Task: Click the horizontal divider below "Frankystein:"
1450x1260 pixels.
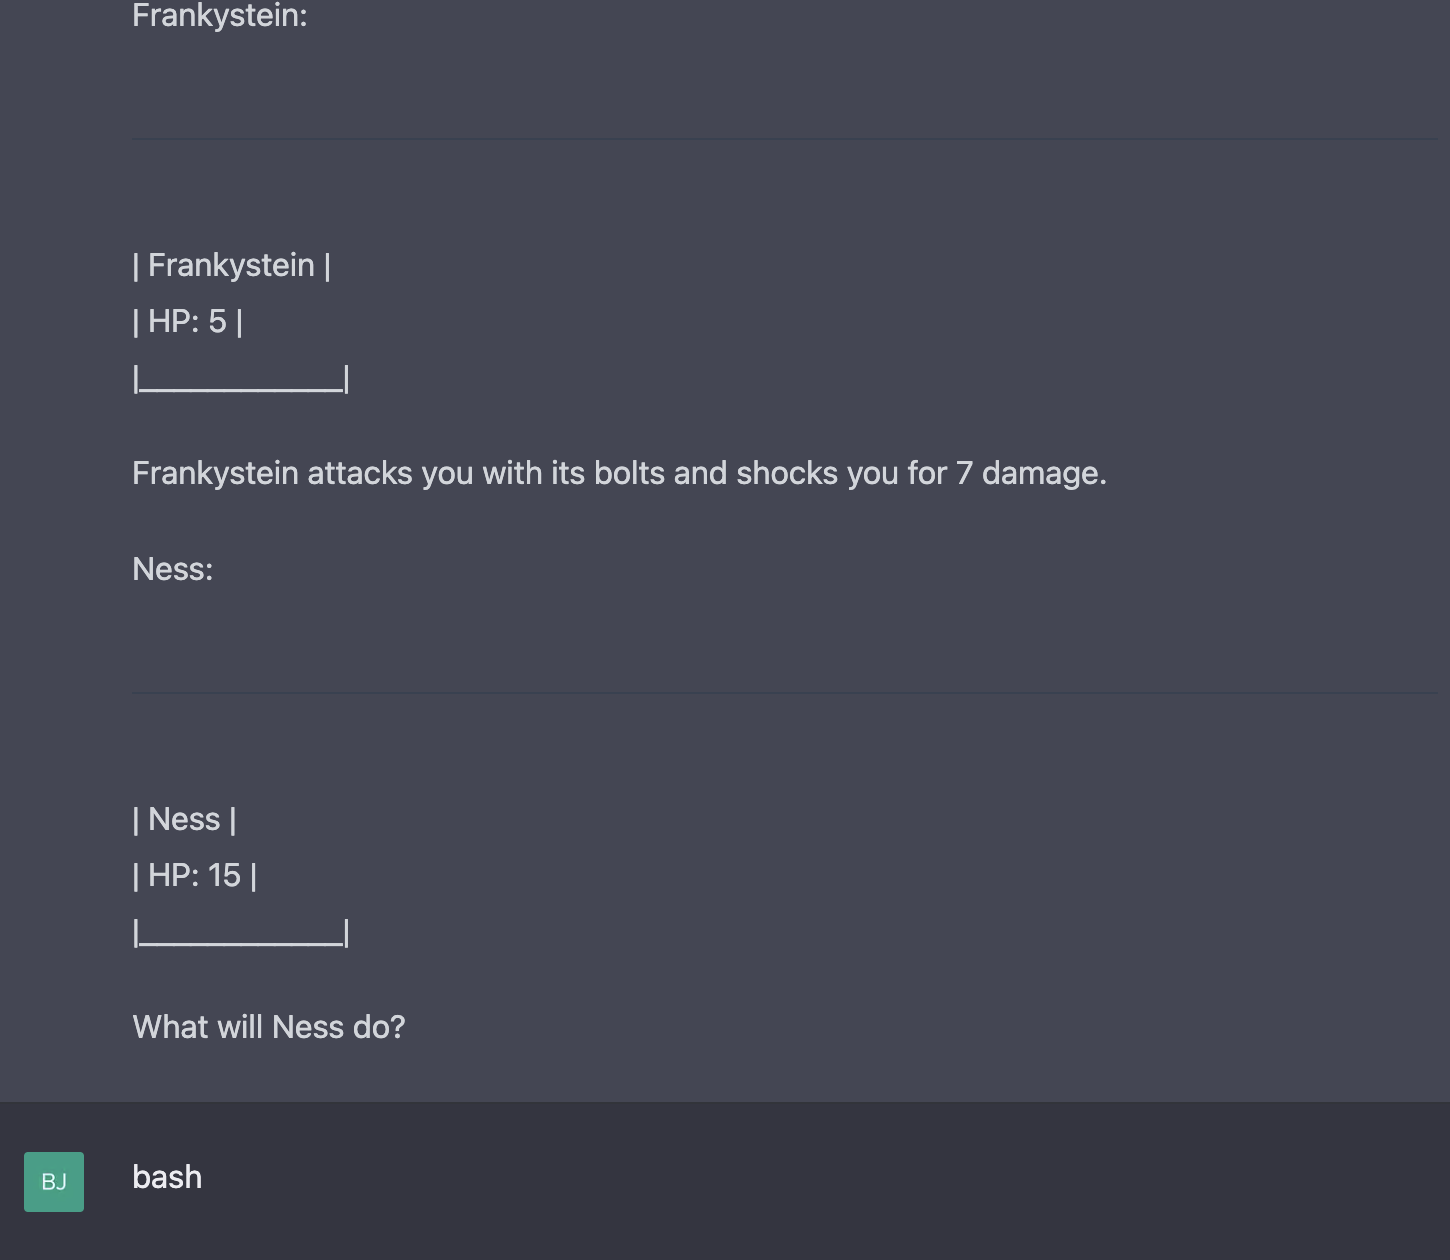Action: (x=784, y=138)
